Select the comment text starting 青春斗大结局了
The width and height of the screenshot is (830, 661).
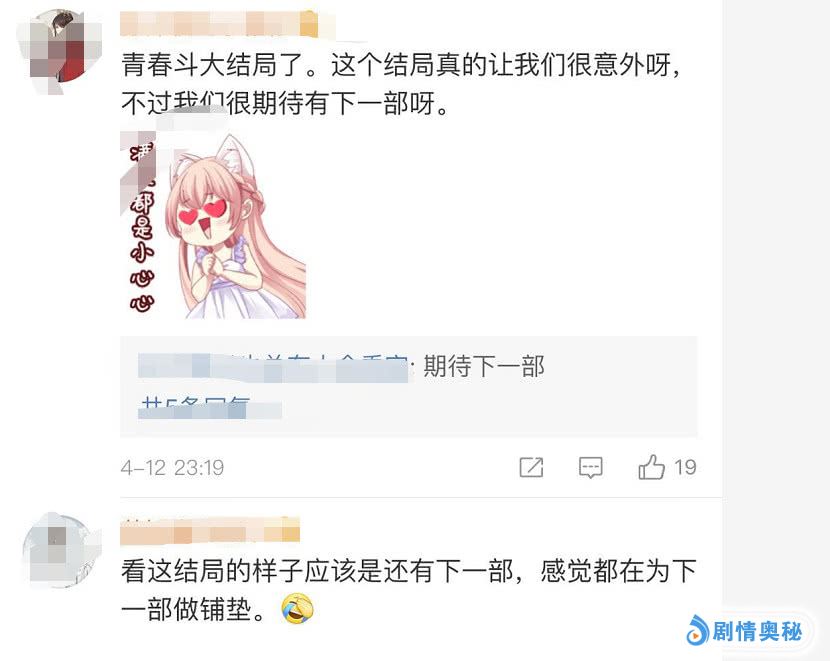(401, 84)
